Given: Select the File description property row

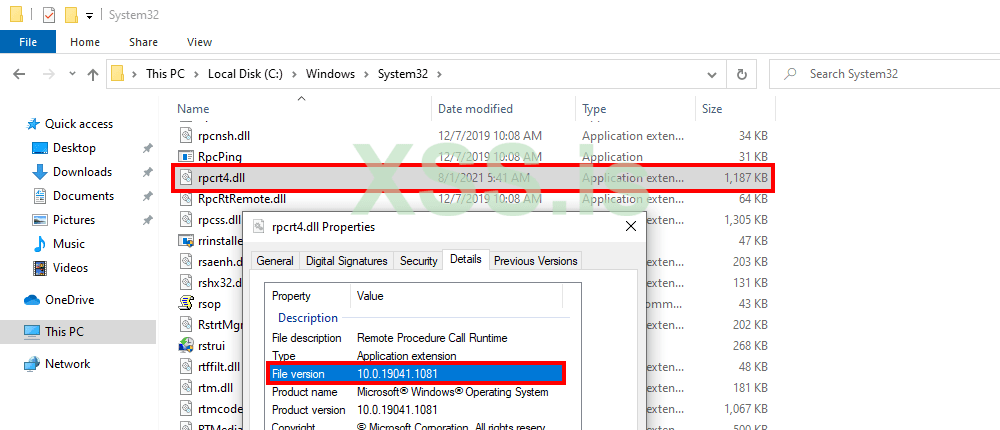Looking at the screenshot, I should tap(418, 337).
